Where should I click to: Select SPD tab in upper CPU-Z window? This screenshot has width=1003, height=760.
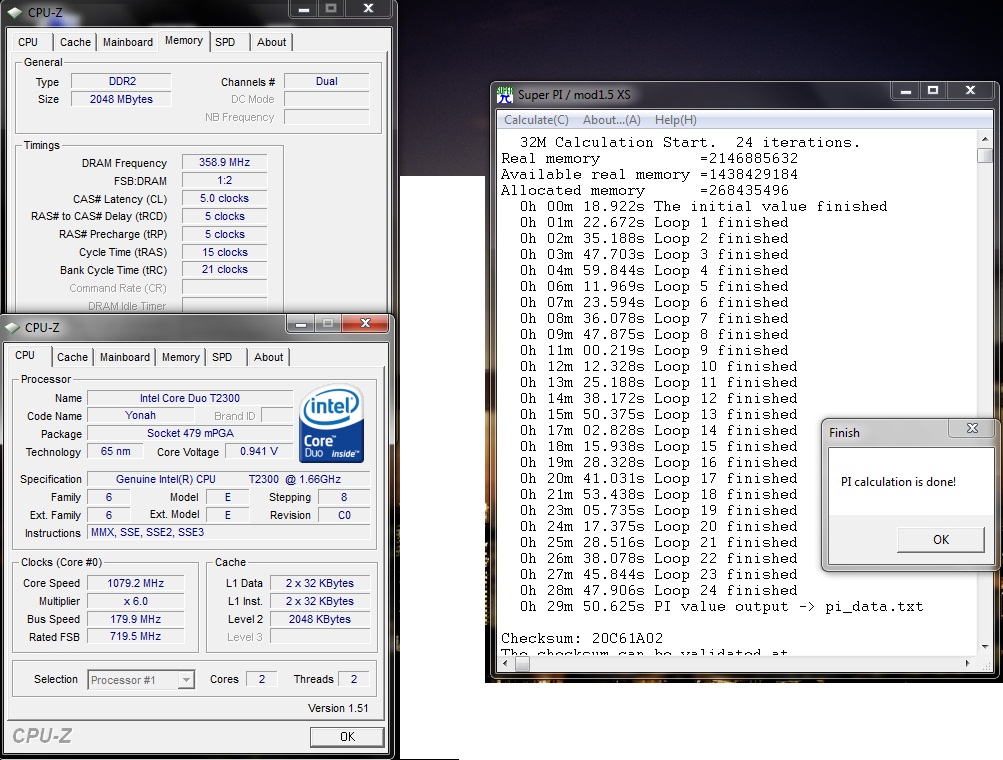225,42
